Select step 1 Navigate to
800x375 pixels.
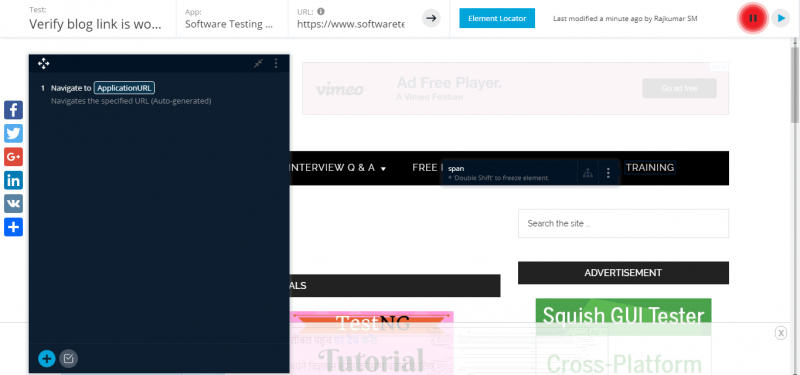(x=71, y=88)
